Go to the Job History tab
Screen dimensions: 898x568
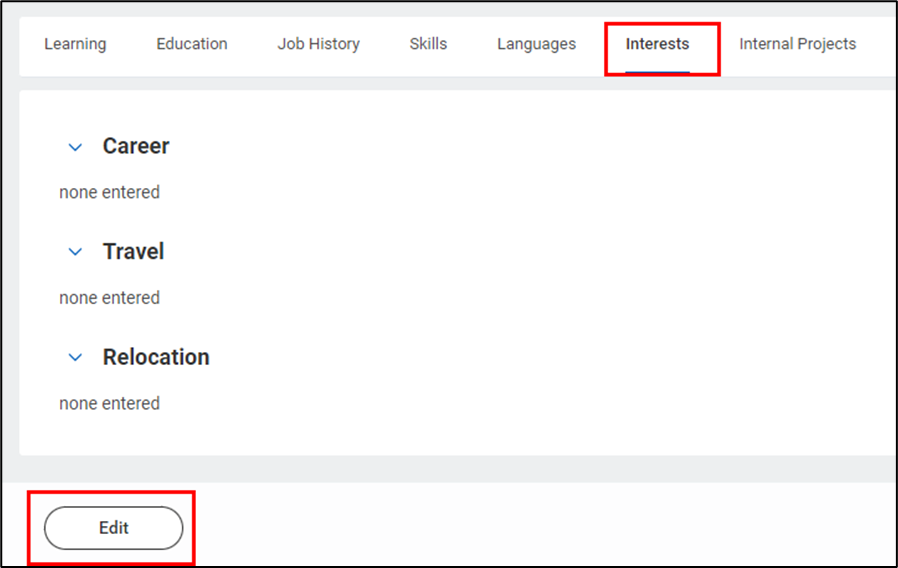(x=318, y=44)
